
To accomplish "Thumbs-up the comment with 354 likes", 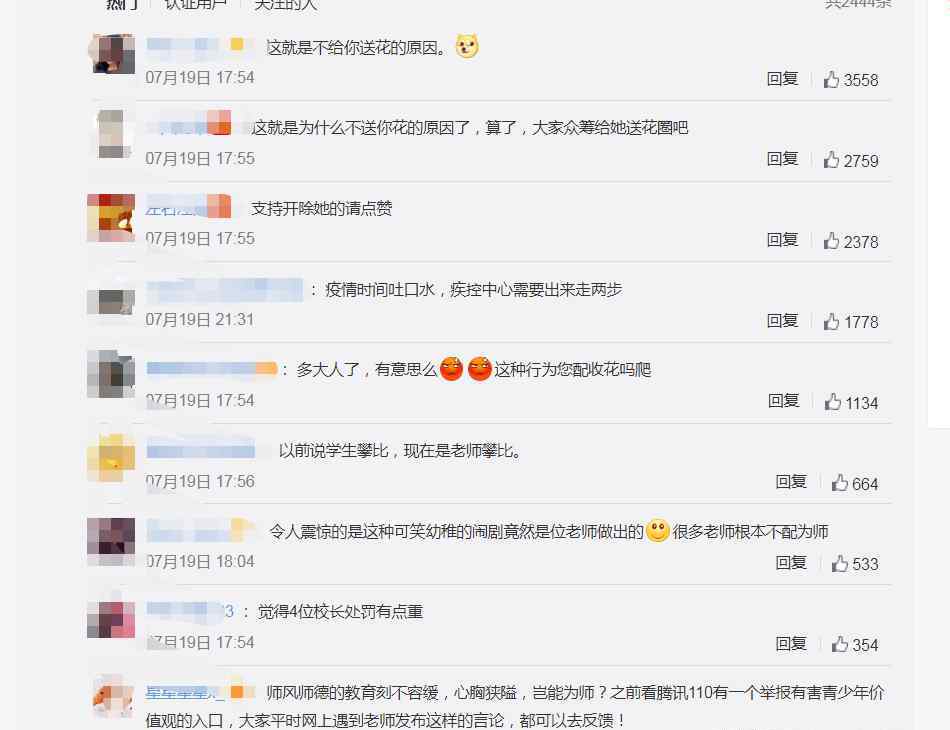I will [x=840, y=644].
